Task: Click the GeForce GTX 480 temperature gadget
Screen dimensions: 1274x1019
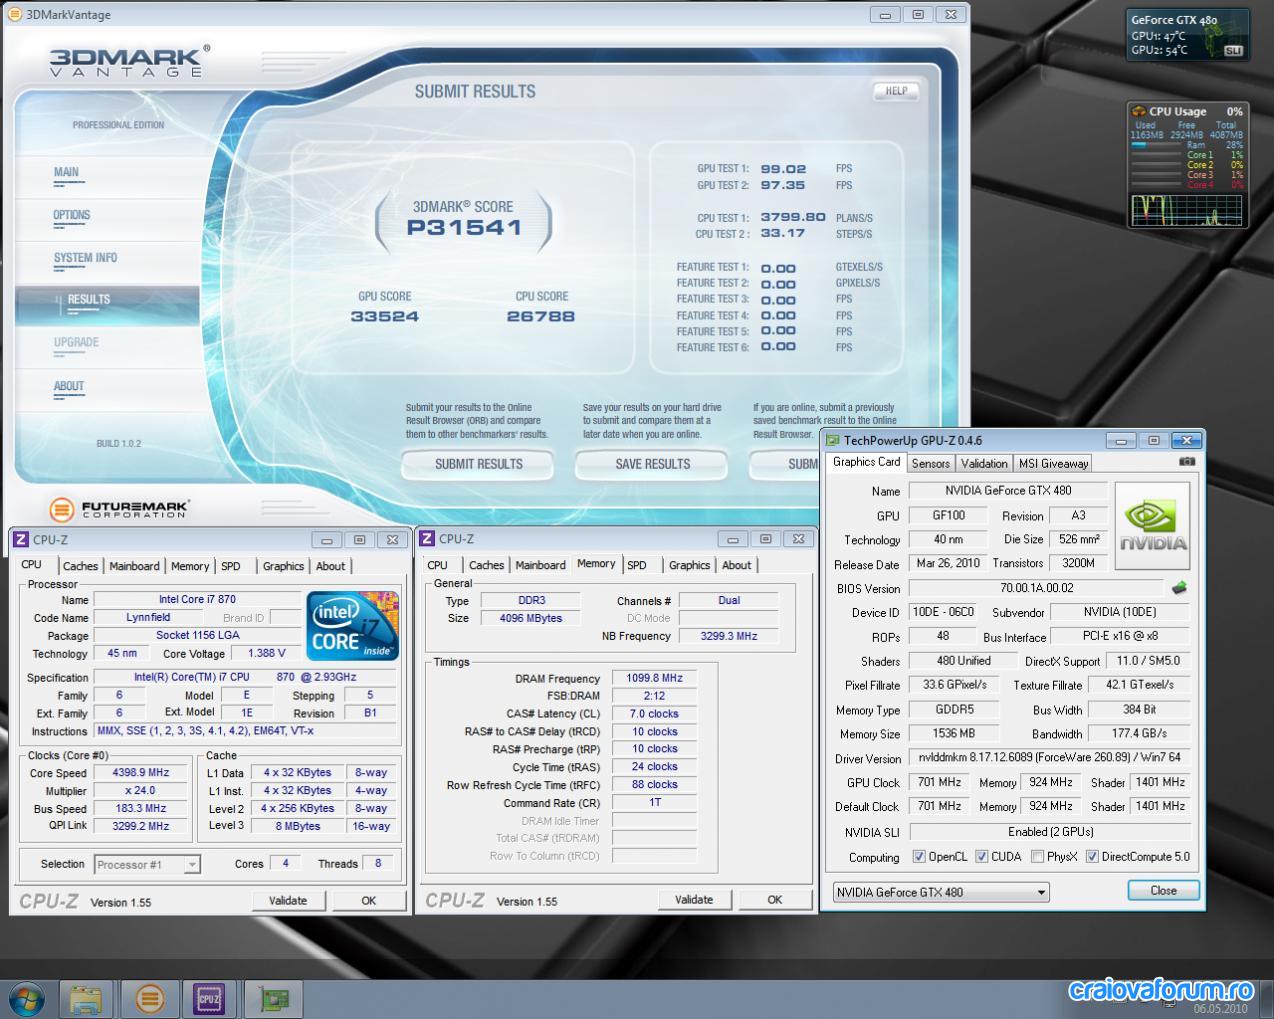Action: click(x=1187, y=35)
